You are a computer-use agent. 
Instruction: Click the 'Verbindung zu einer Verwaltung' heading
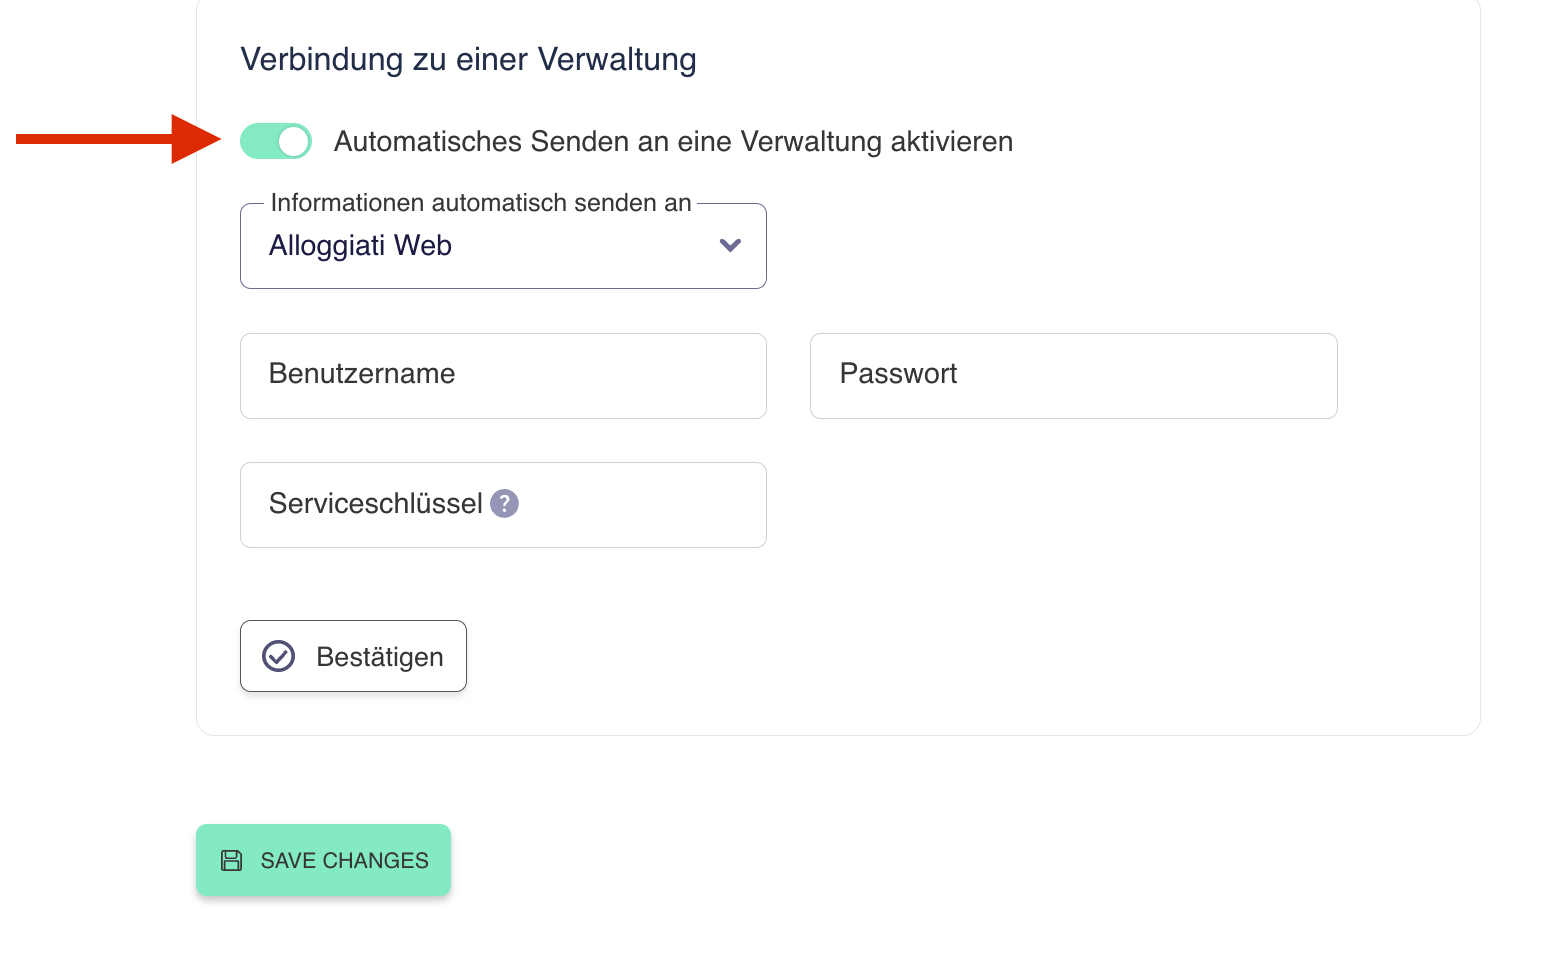tap(468, 60)
